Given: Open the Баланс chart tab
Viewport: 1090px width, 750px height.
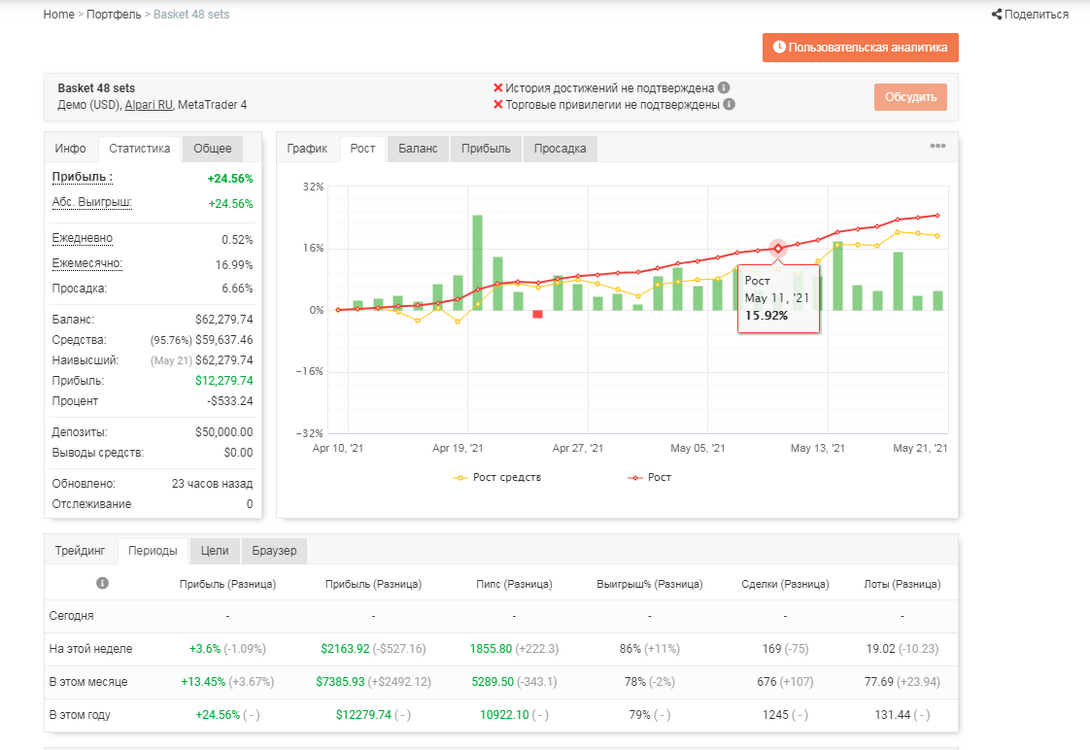Looking at the screenshot, I should pos(418,149).
